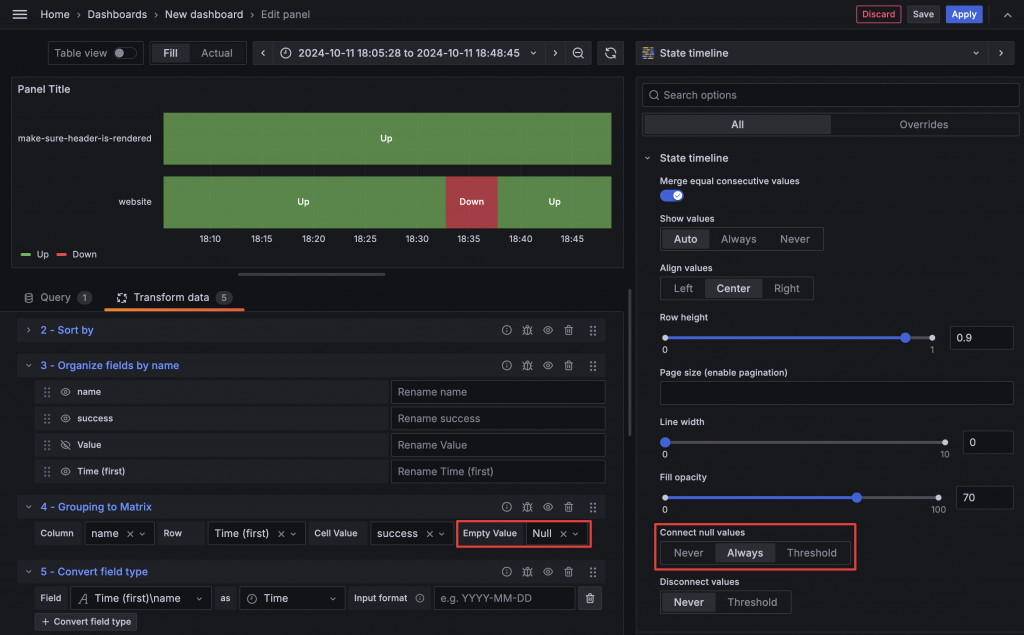
Task: Shift time range backward with left arrow
Action: (x=263, y=53)
